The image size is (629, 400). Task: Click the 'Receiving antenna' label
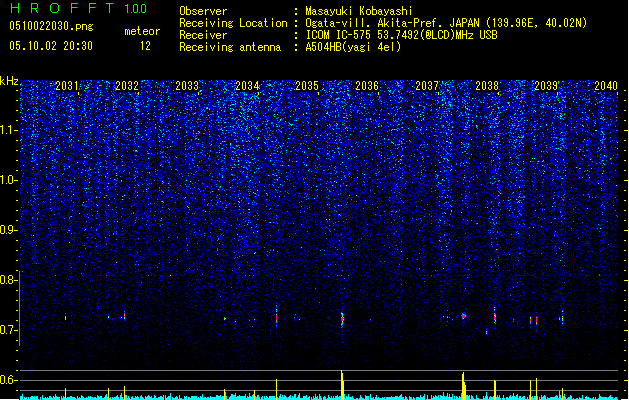230,47
